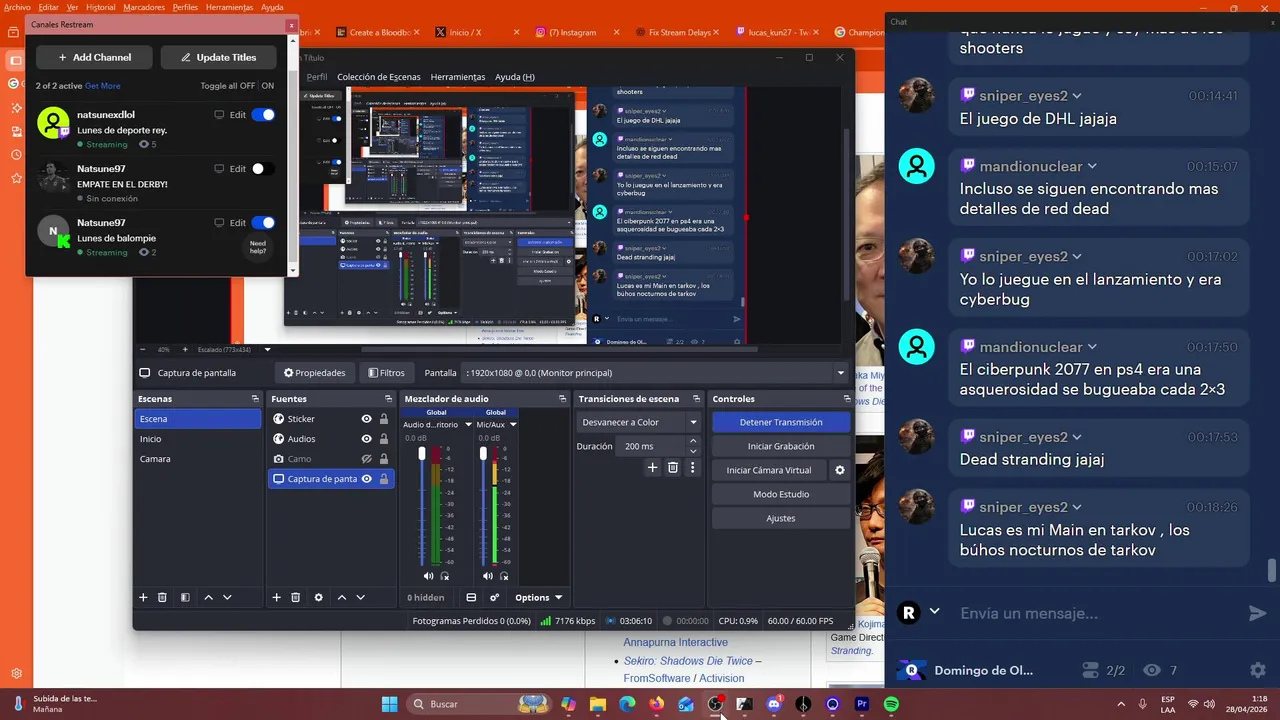Expand mandionuclear 00:15:07 message chevron

pyautogui.click(x=1092, y=166)
